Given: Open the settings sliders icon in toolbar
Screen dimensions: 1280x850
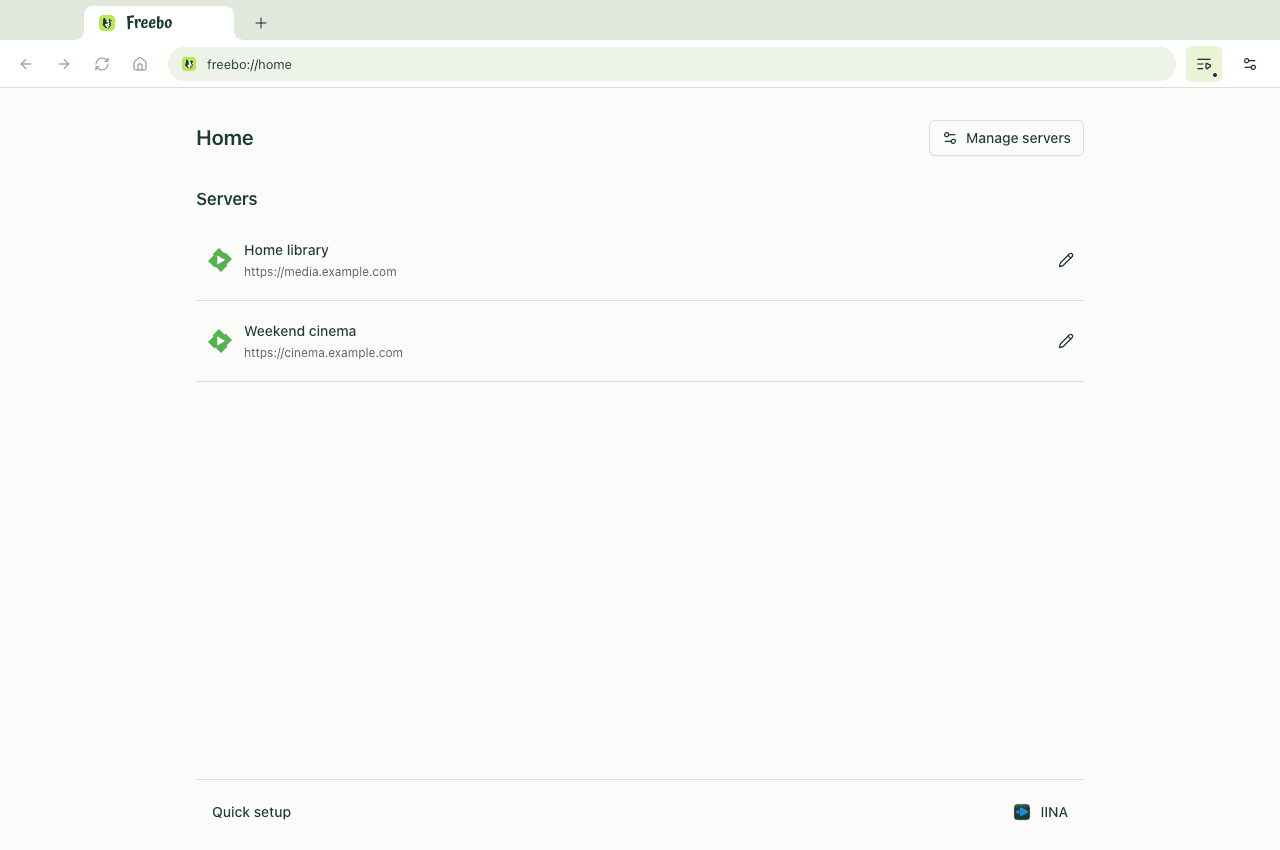Looking at the screenshot, I should point(1250,64).
